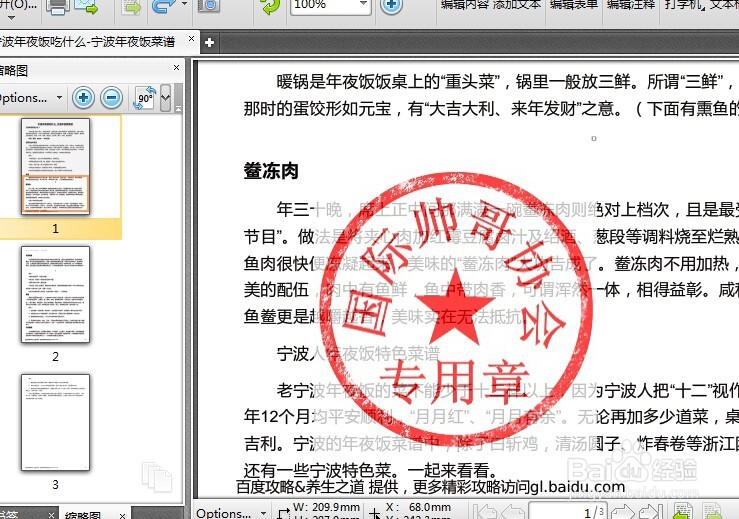Image resolution: width=739 pixels, height=519 pixels.
Task: Close the thumbnails panel with X
Action: point(176,67)
